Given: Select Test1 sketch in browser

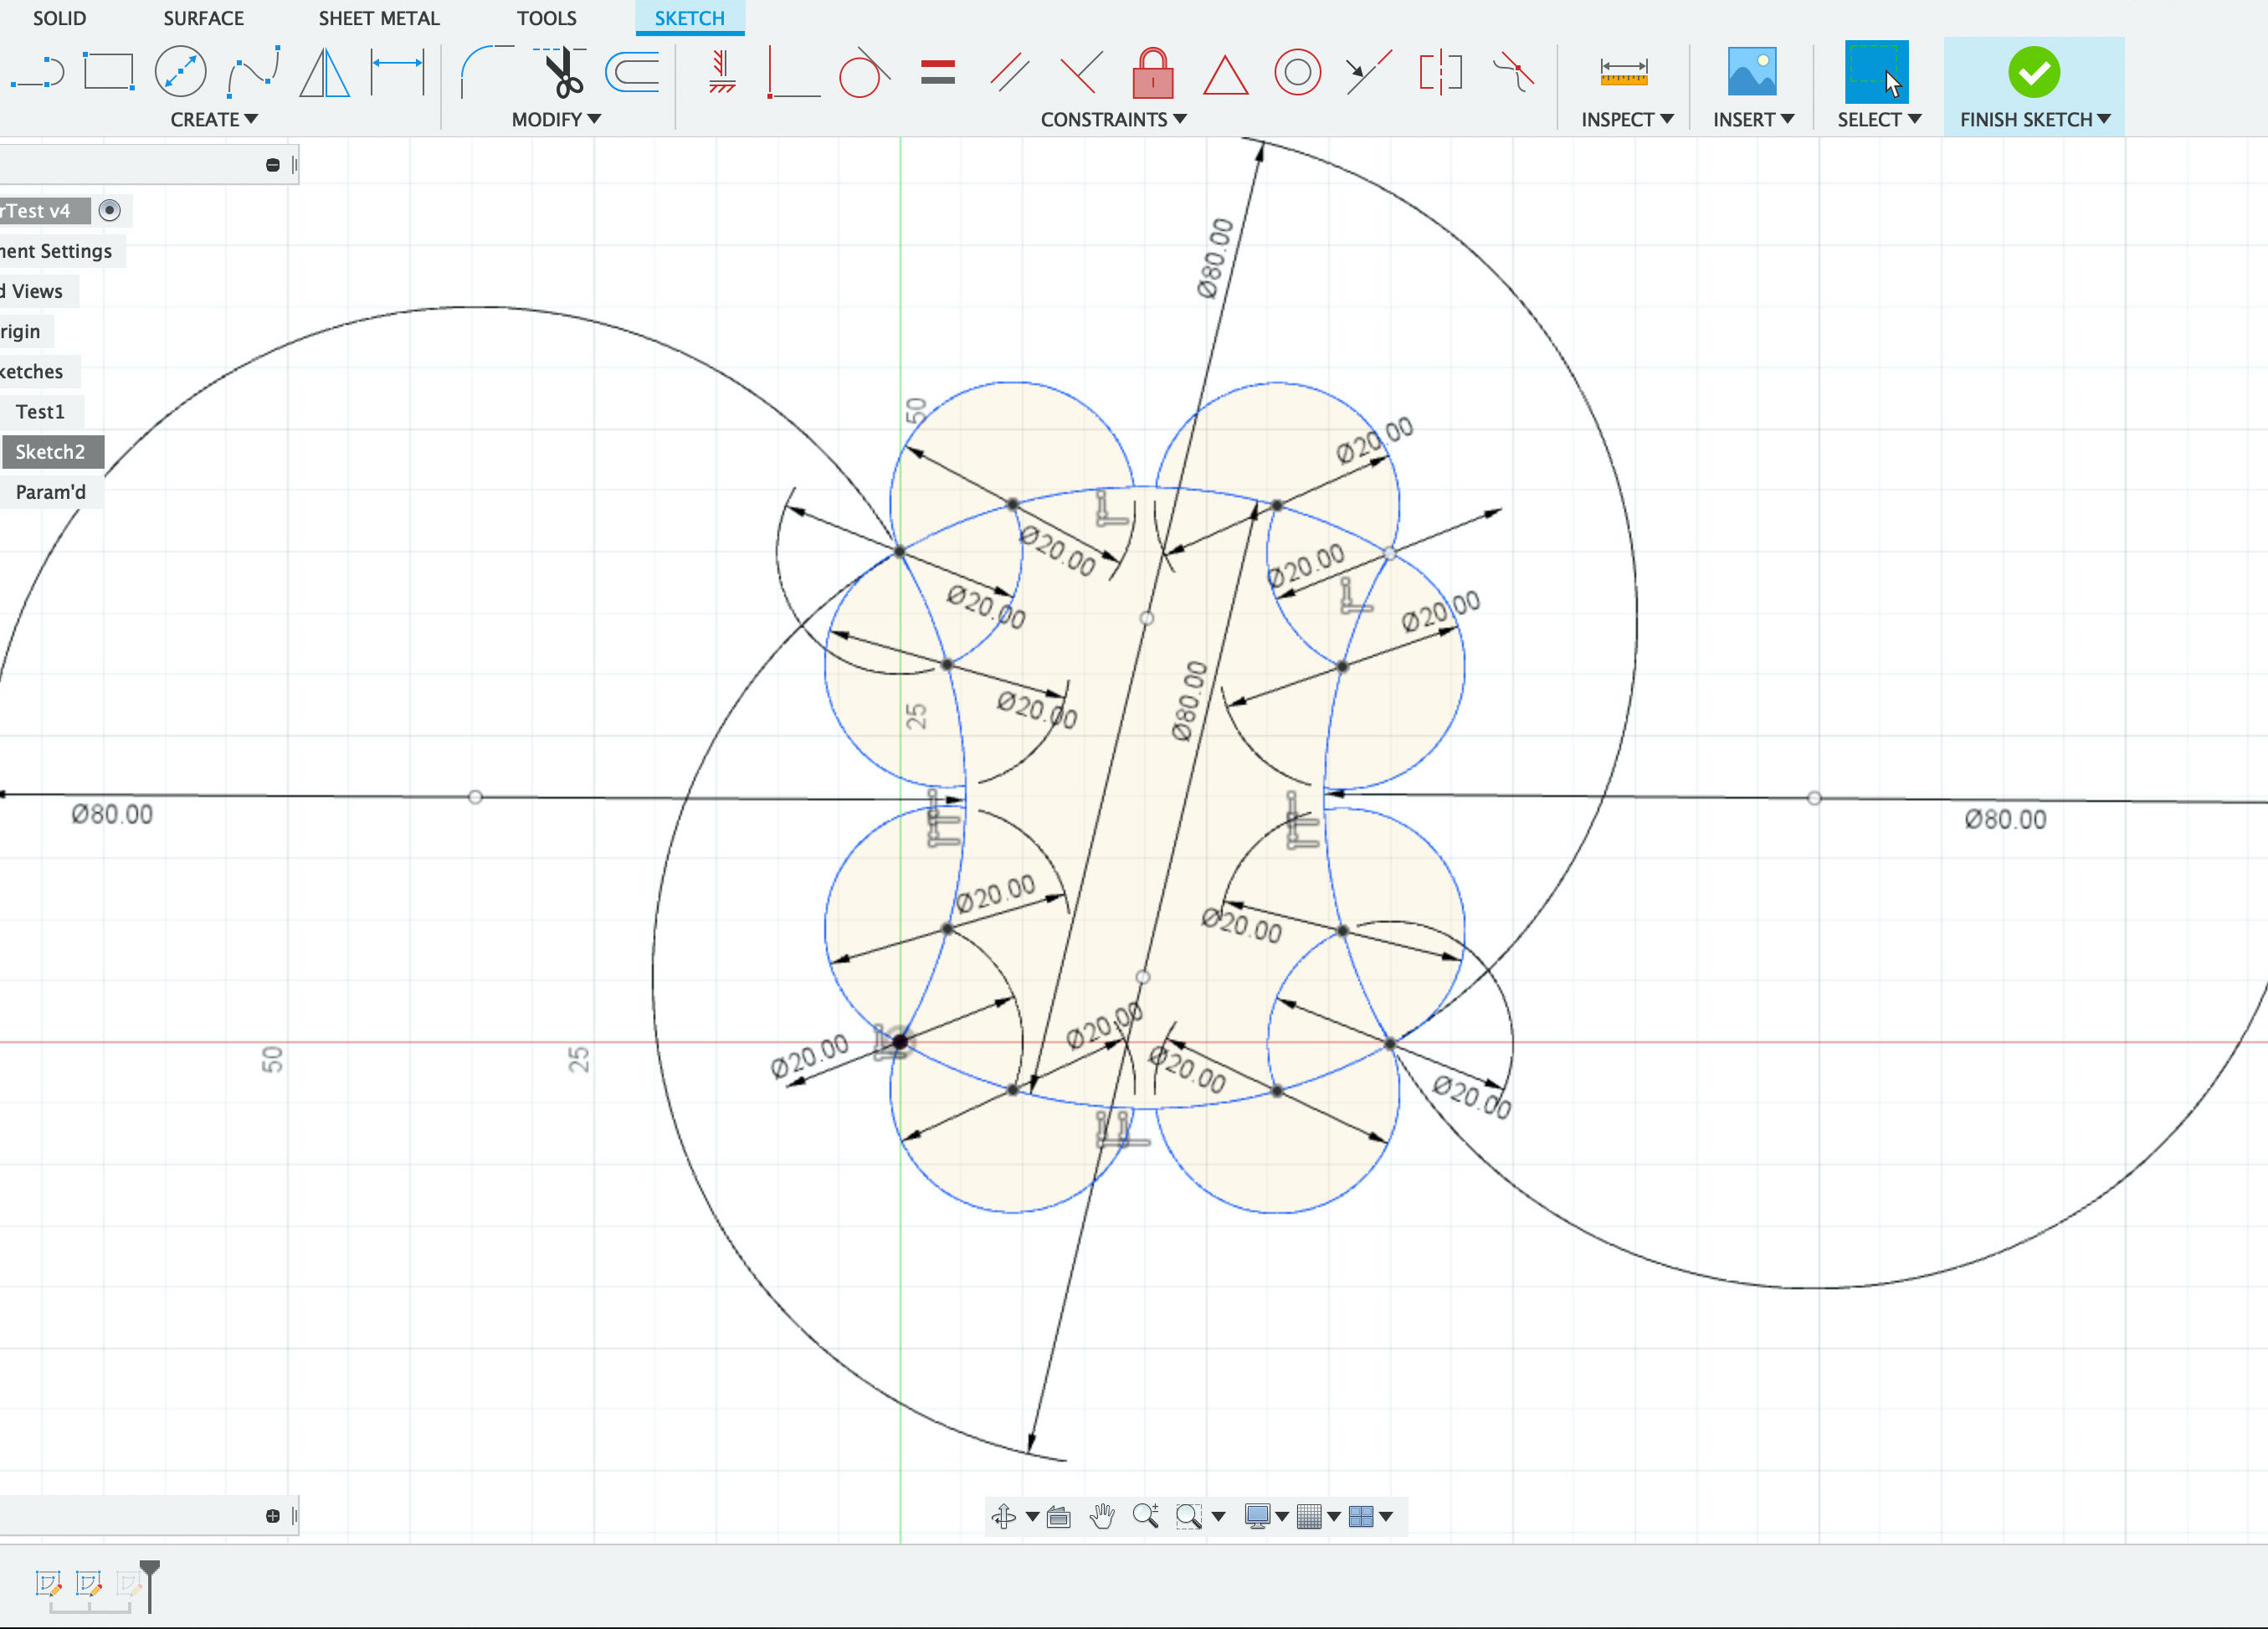Looking at the screenshot, I should tap(40, 412).
